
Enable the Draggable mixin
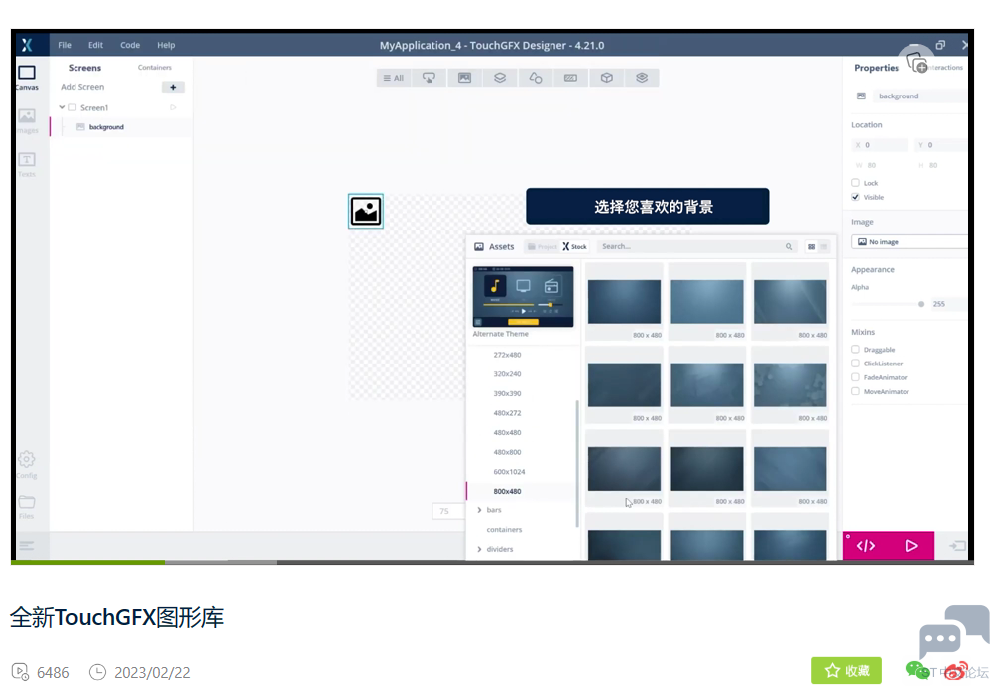855,349
